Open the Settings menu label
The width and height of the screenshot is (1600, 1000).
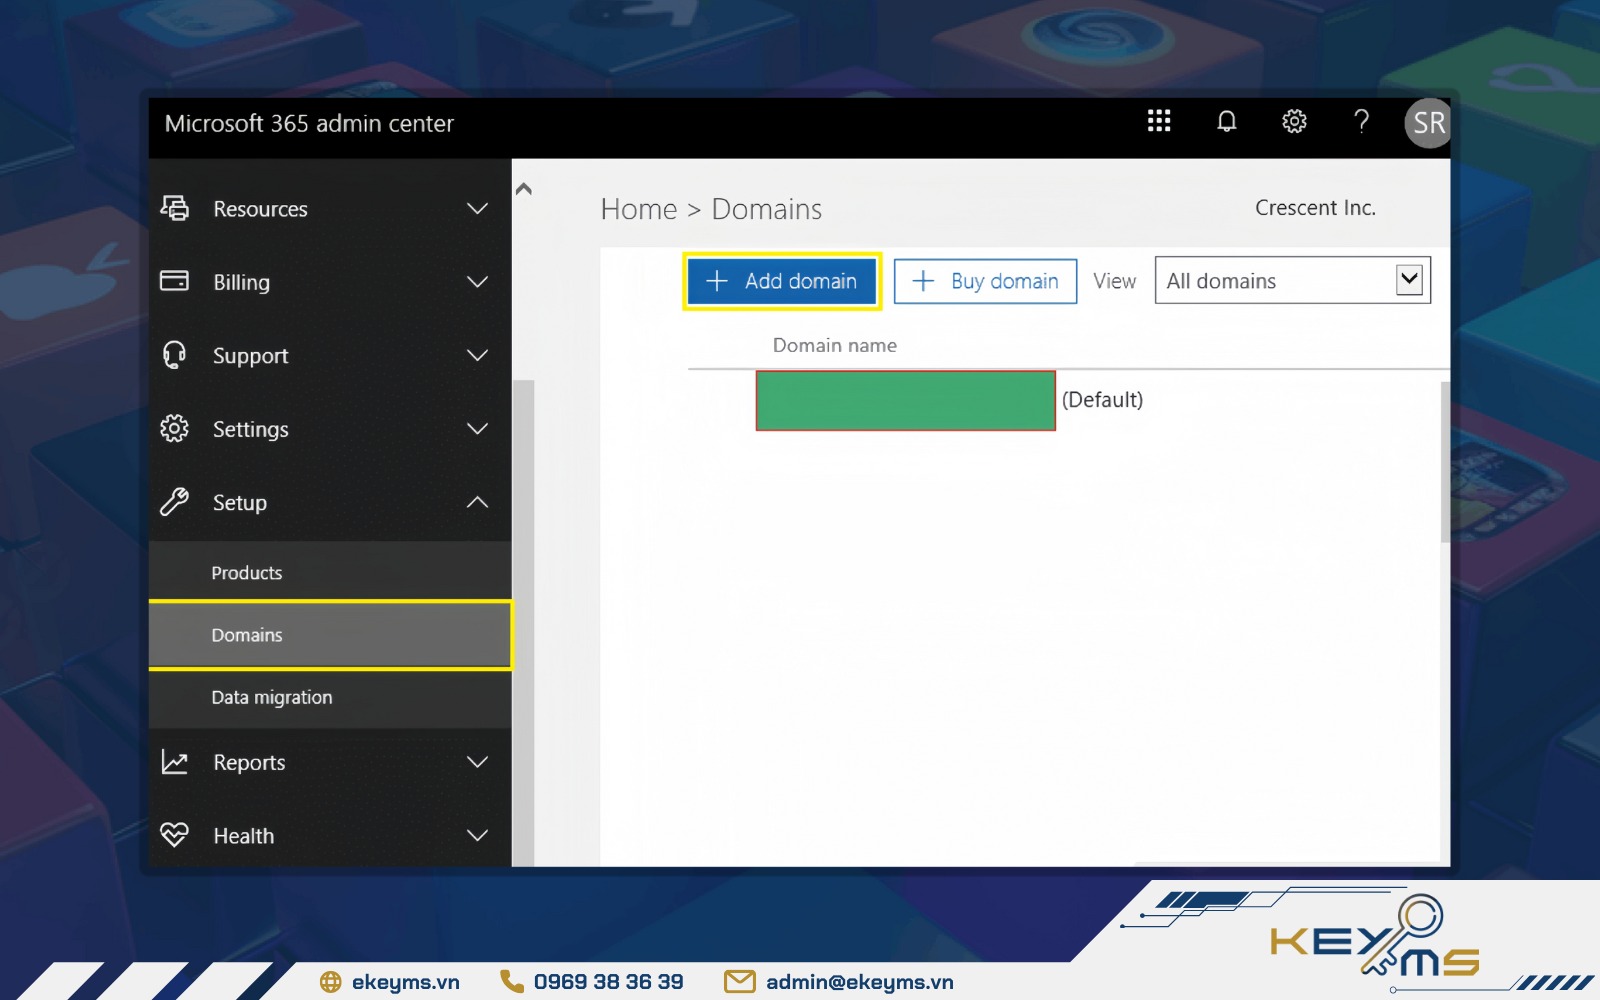[x=250, y=429]
